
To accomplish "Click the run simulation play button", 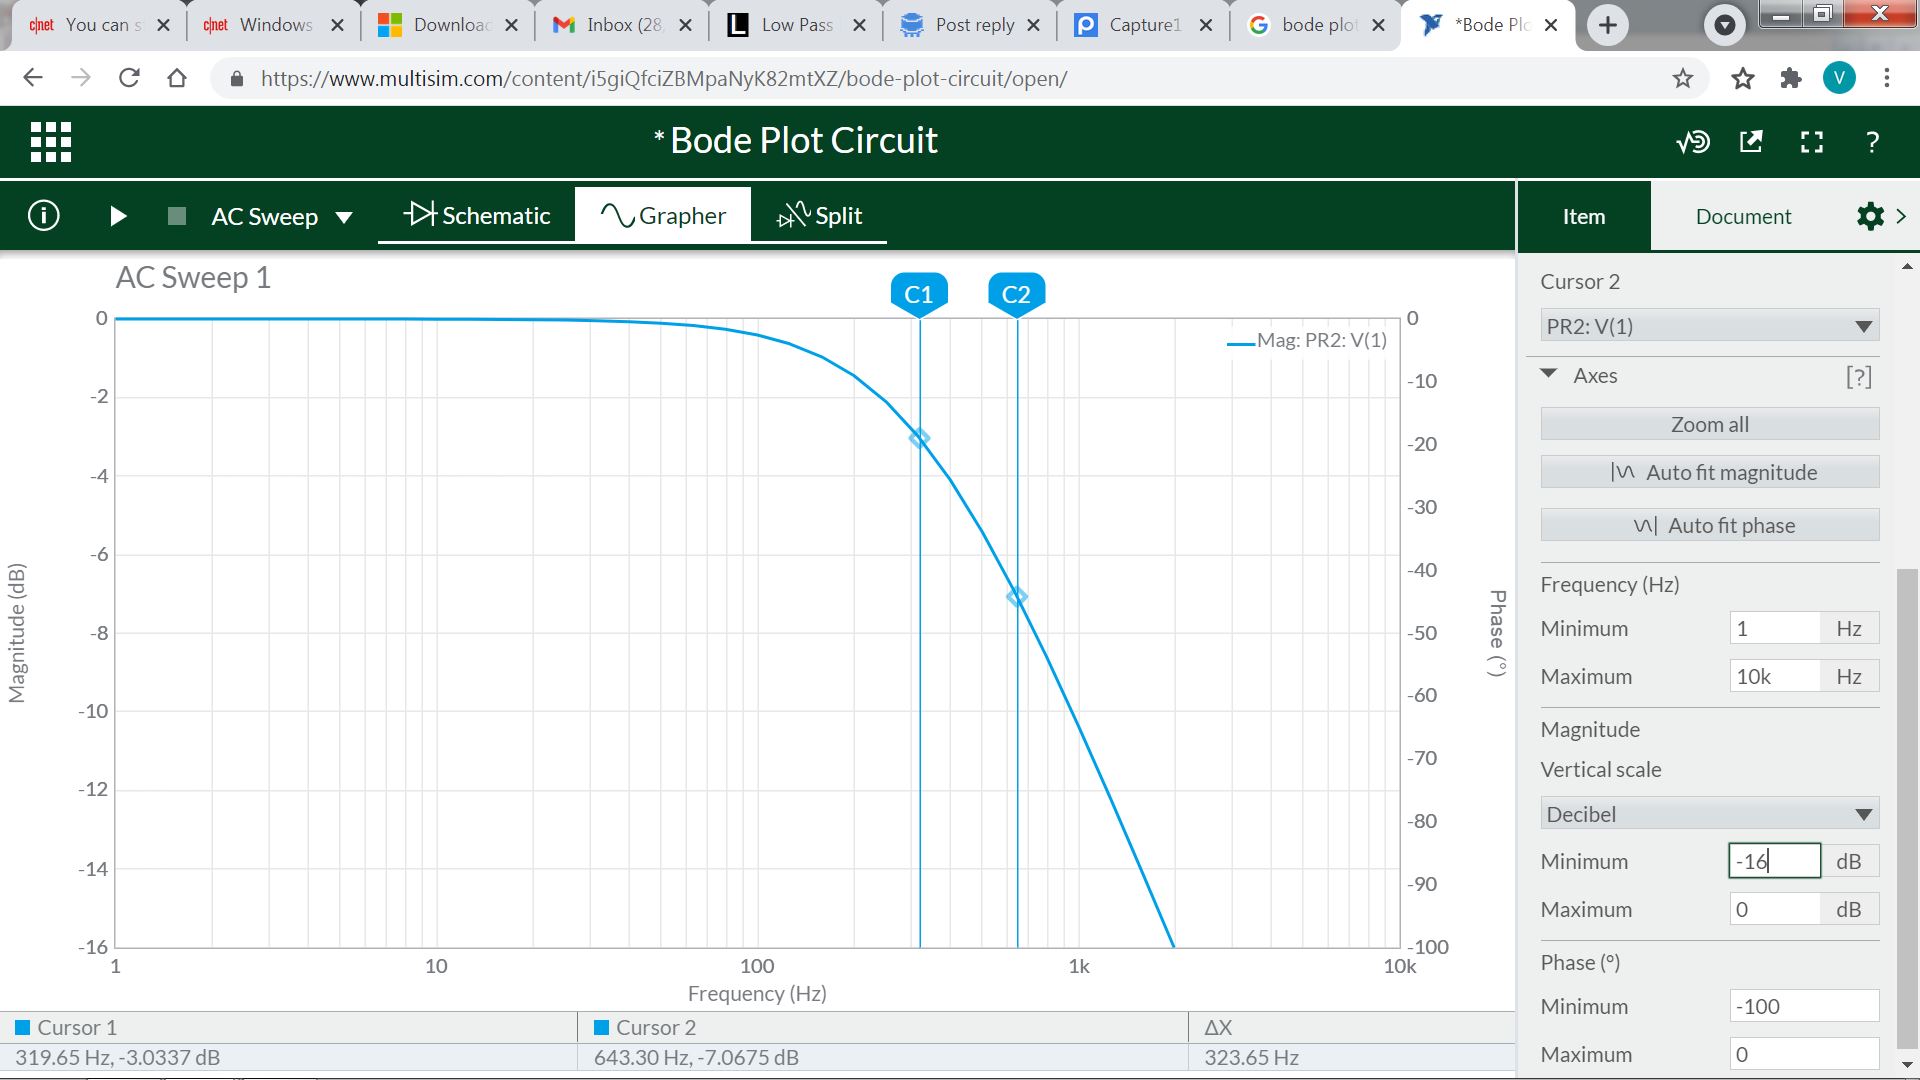I will click(118, 216).
